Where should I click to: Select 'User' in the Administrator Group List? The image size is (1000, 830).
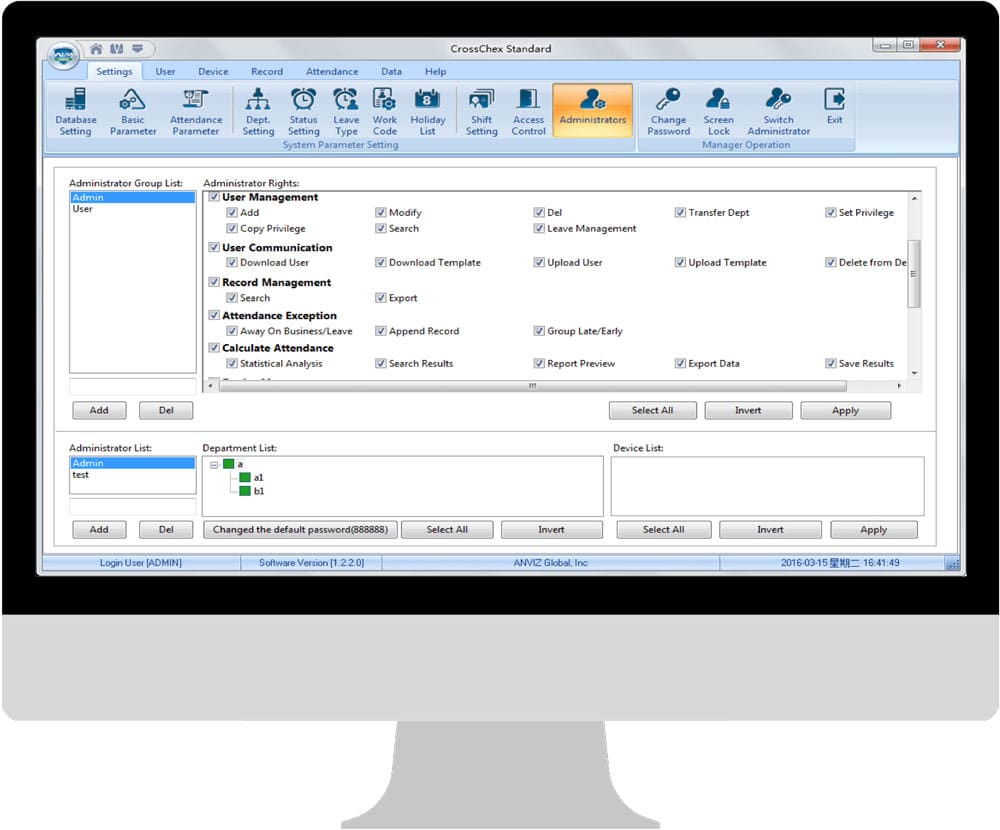(x=132, y=209)
